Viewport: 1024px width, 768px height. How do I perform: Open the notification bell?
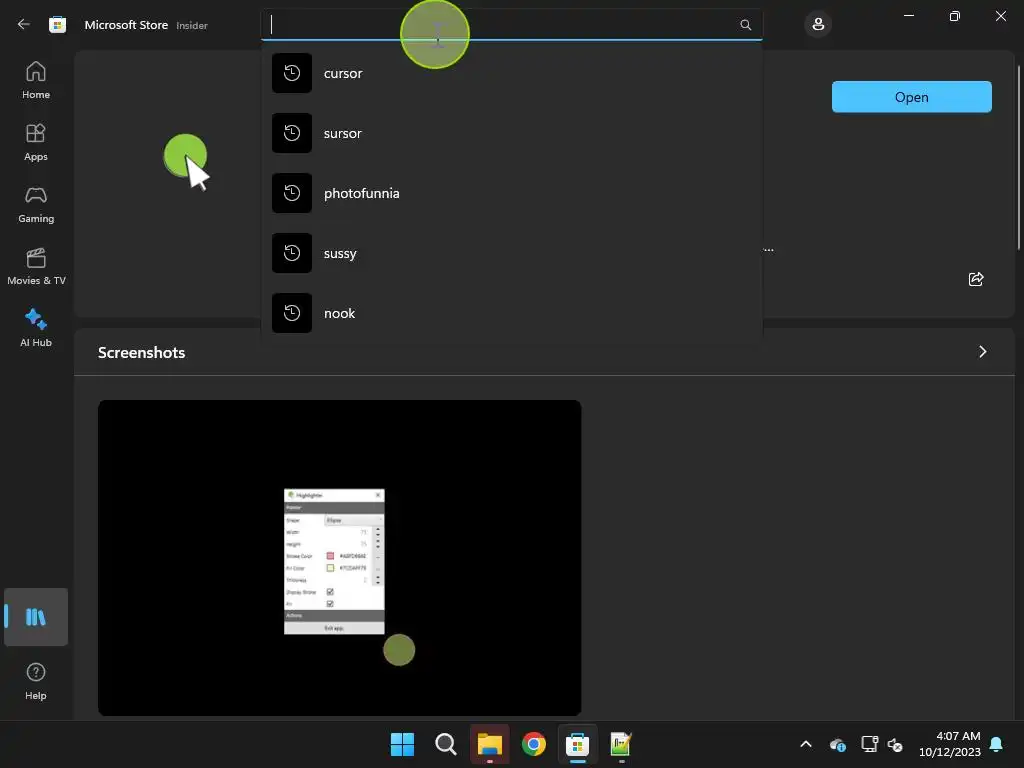point(997,744)
